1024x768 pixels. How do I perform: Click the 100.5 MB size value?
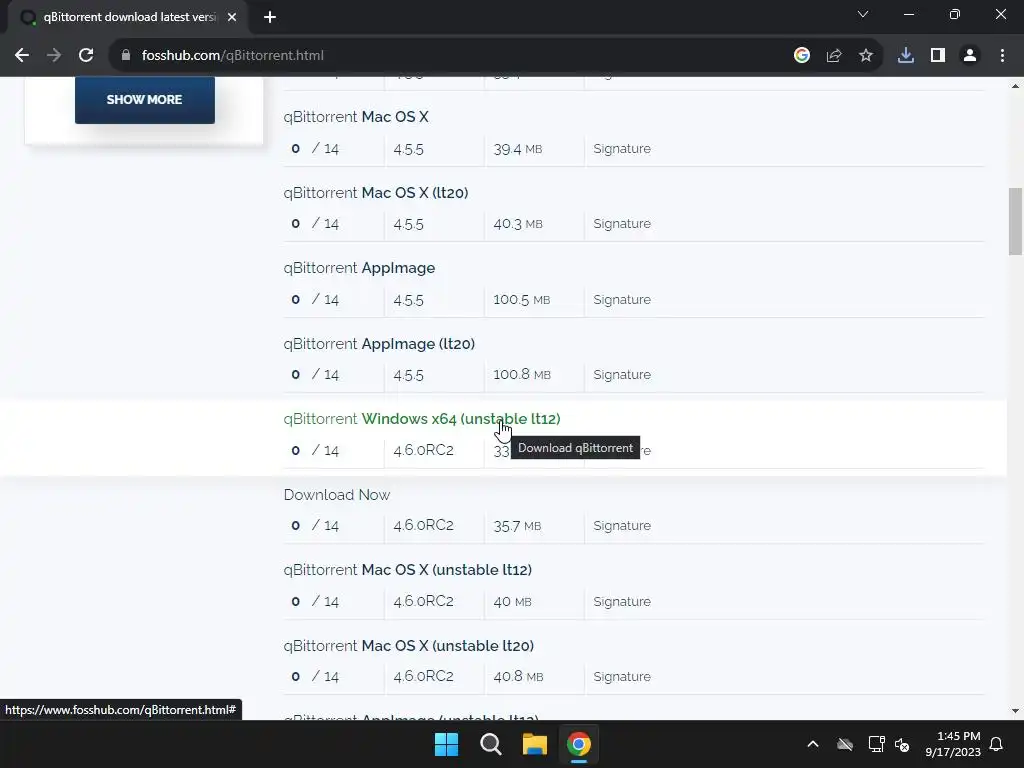(522, 299)
